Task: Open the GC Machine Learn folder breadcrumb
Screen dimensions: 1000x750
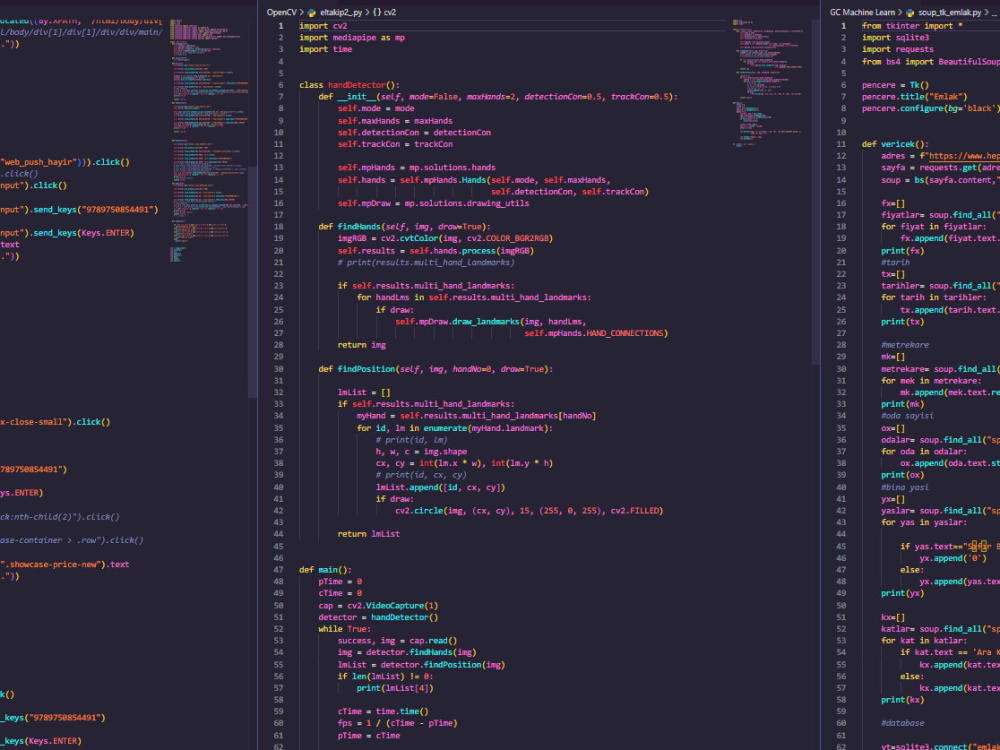Action: pos(862,12)
